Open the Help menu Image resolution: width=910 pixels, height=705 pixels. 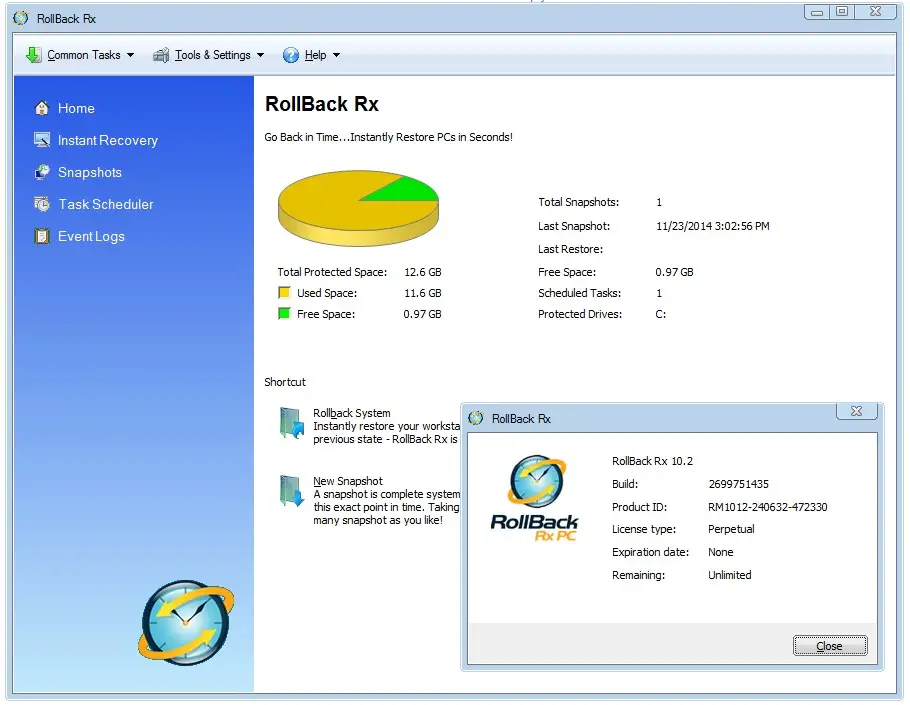pyautogui.click(x=311, y=55)
